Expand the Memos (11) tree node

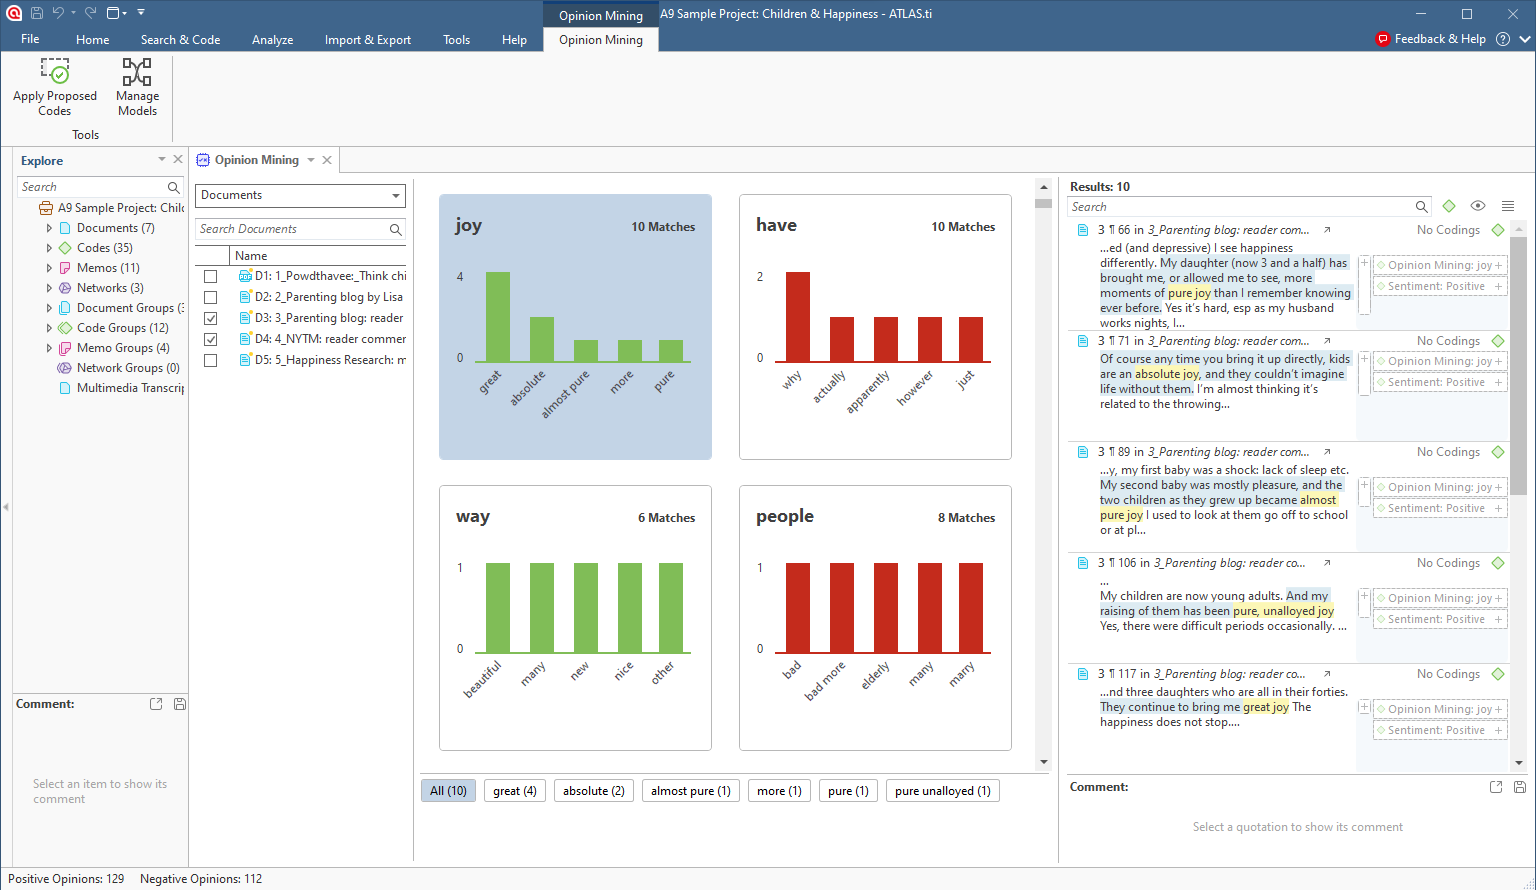pyautogui.click(x=49, y=268)
